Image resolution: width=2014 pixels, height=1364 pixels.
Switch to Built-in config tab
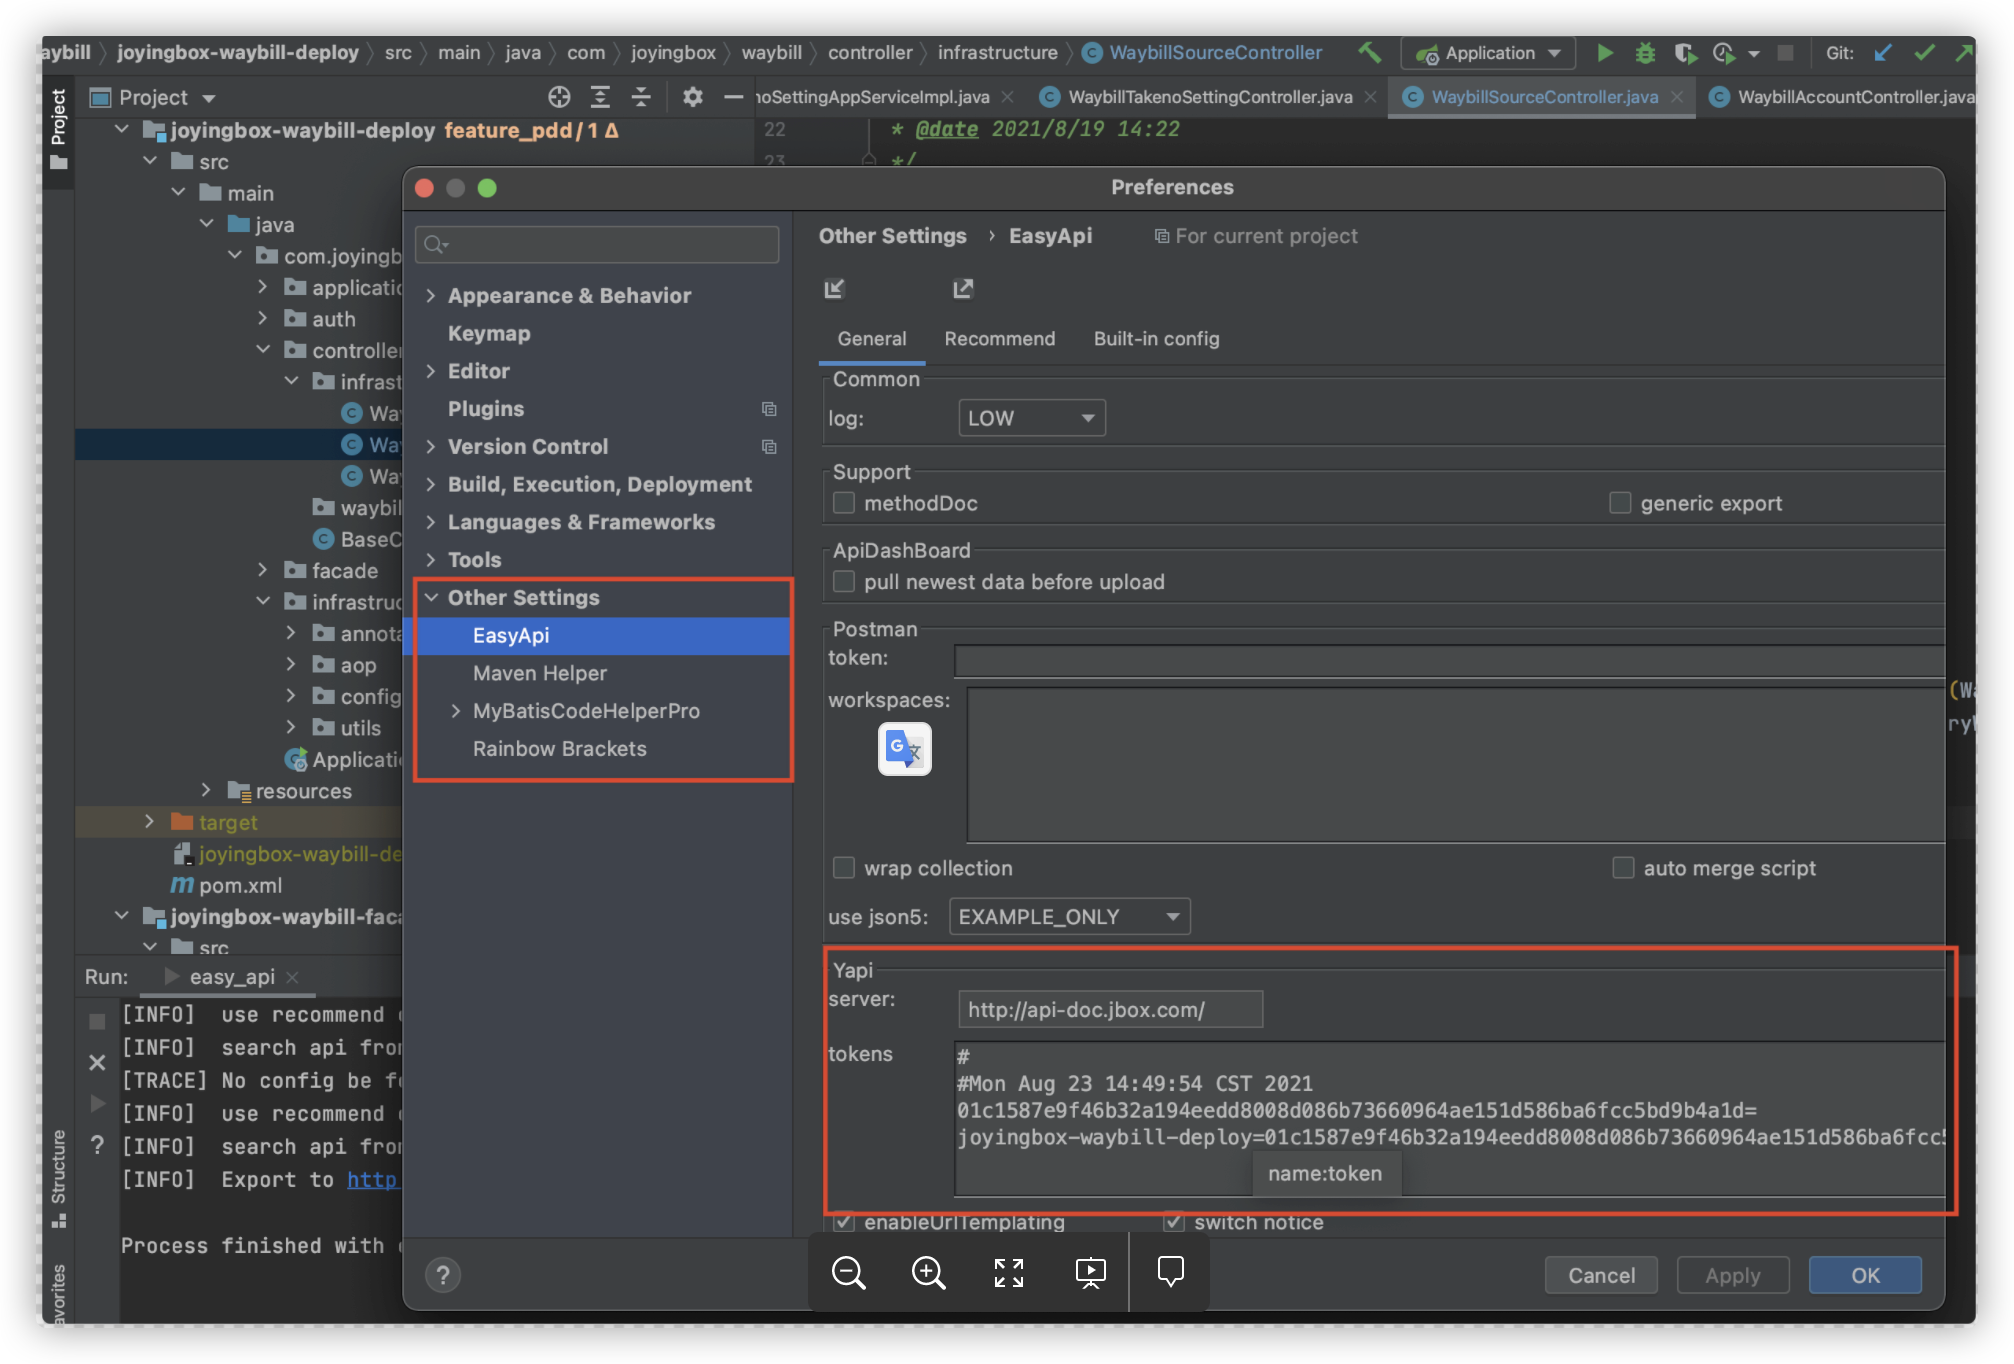tap(1156, 338)
